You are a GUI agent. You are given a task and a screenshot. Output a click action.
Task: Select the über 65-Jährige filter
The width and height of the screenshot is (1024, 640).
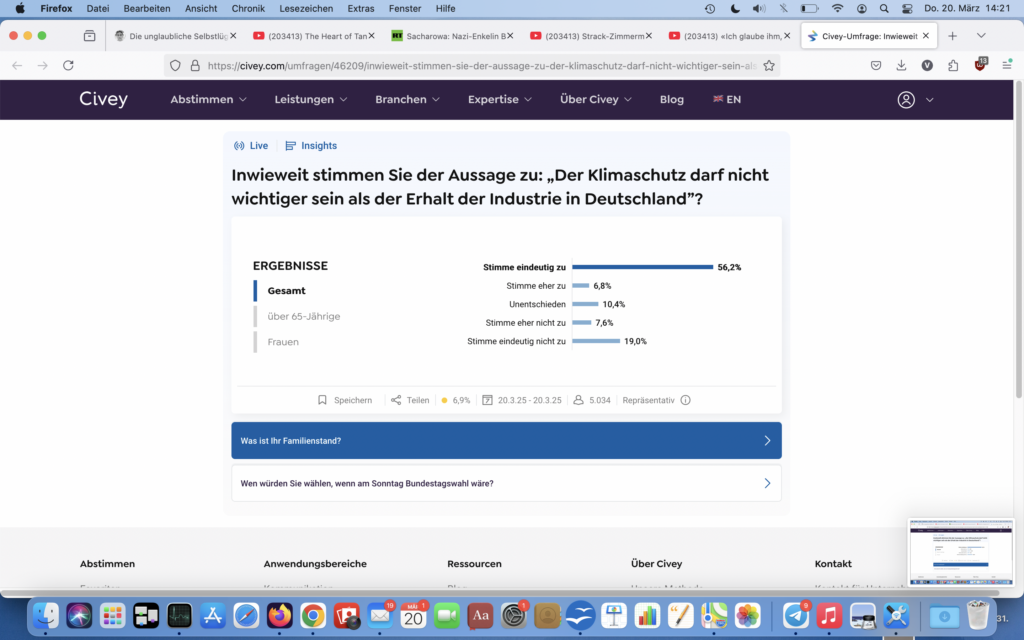[x=303, y=316]
